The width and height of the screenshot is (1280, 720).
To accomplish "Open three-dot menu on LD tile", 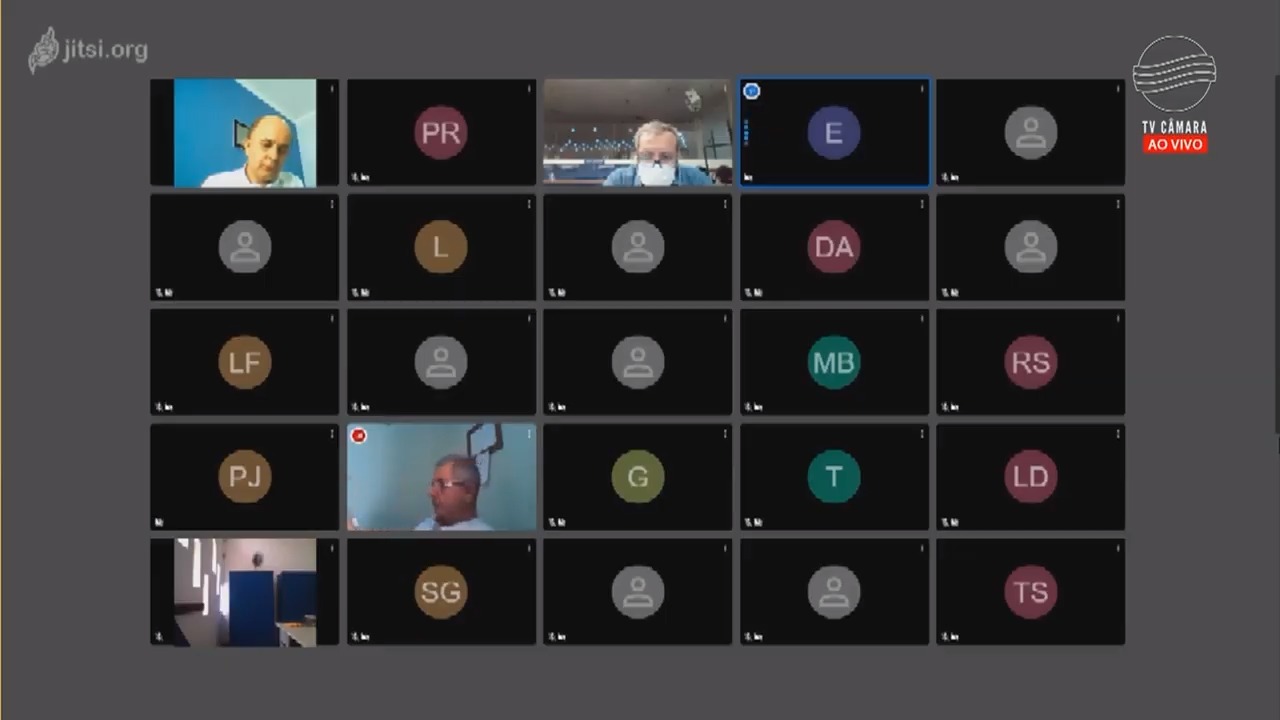I will pyautogui.click(x=1118, y=434).
